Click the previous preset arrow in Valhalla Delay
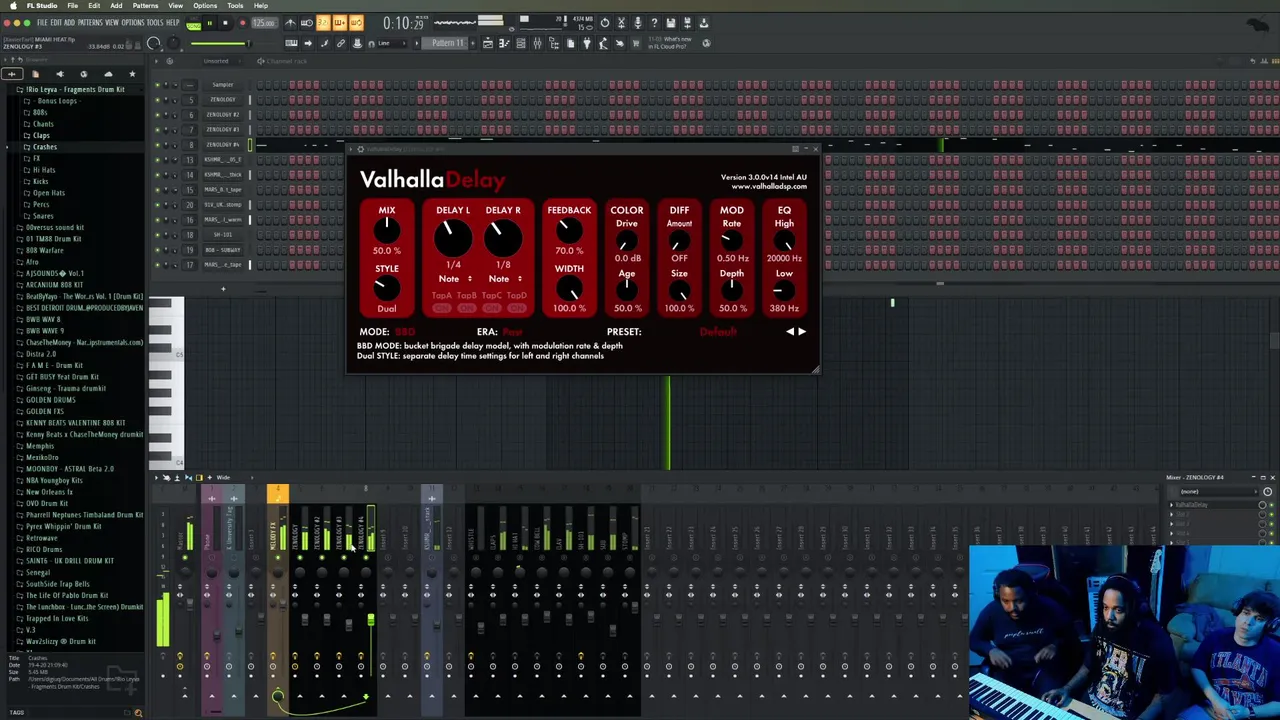Screen dimensions: 1280x720 789,332
